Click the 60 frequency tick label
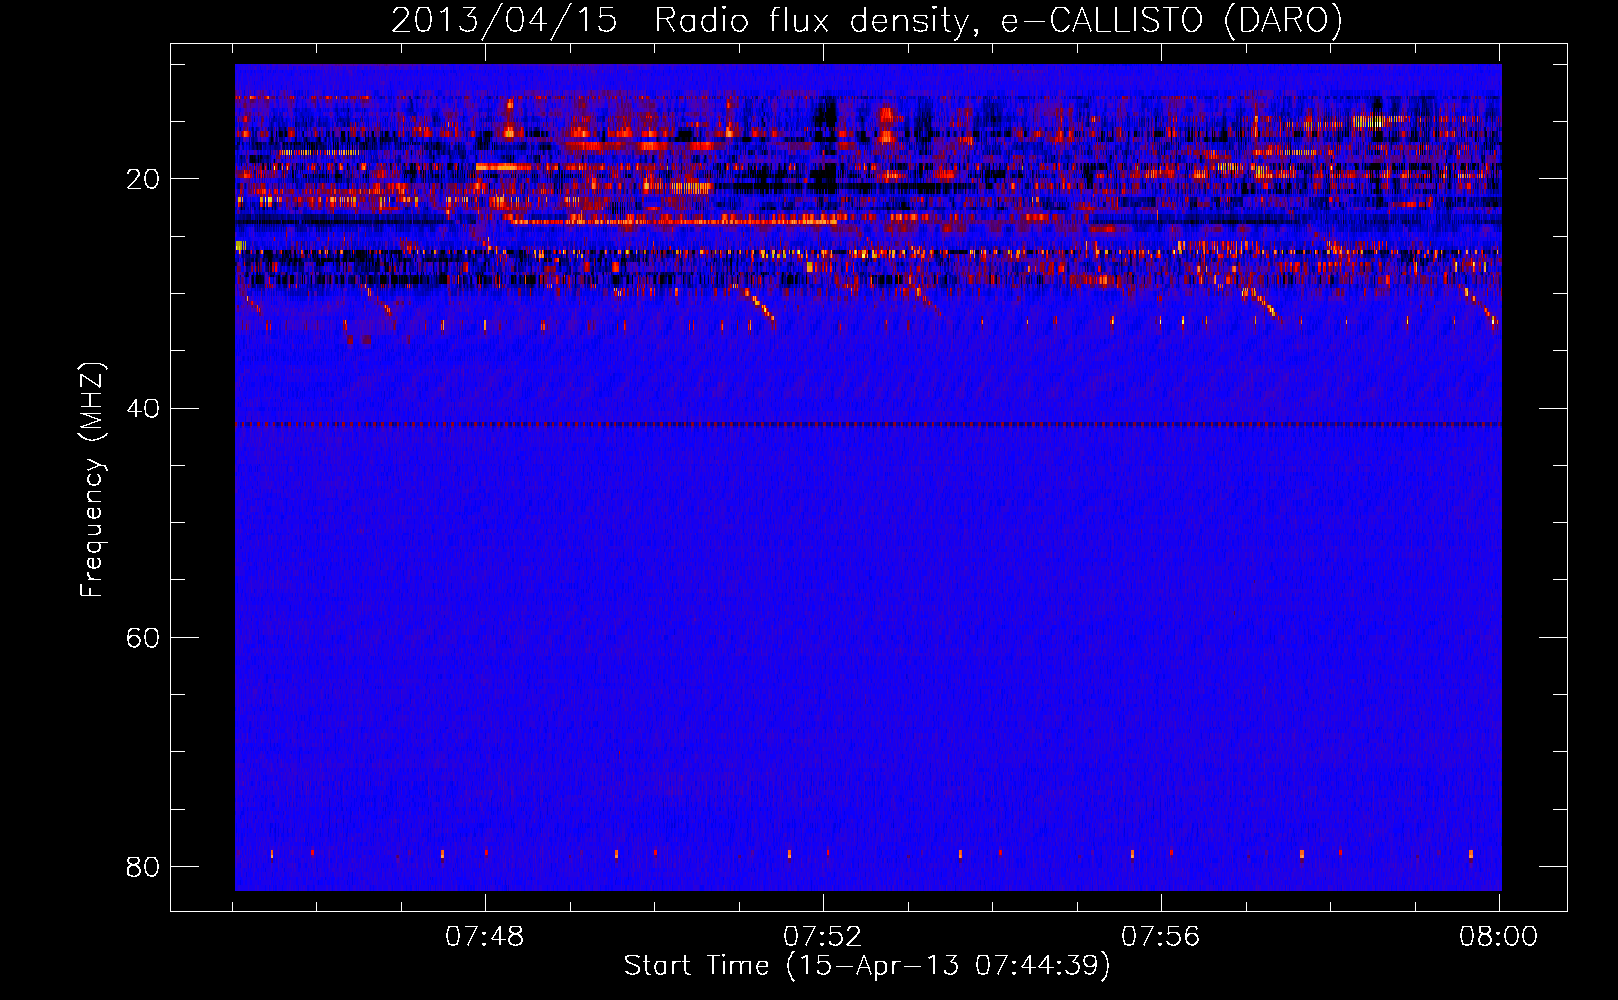 tap(142, 638)
